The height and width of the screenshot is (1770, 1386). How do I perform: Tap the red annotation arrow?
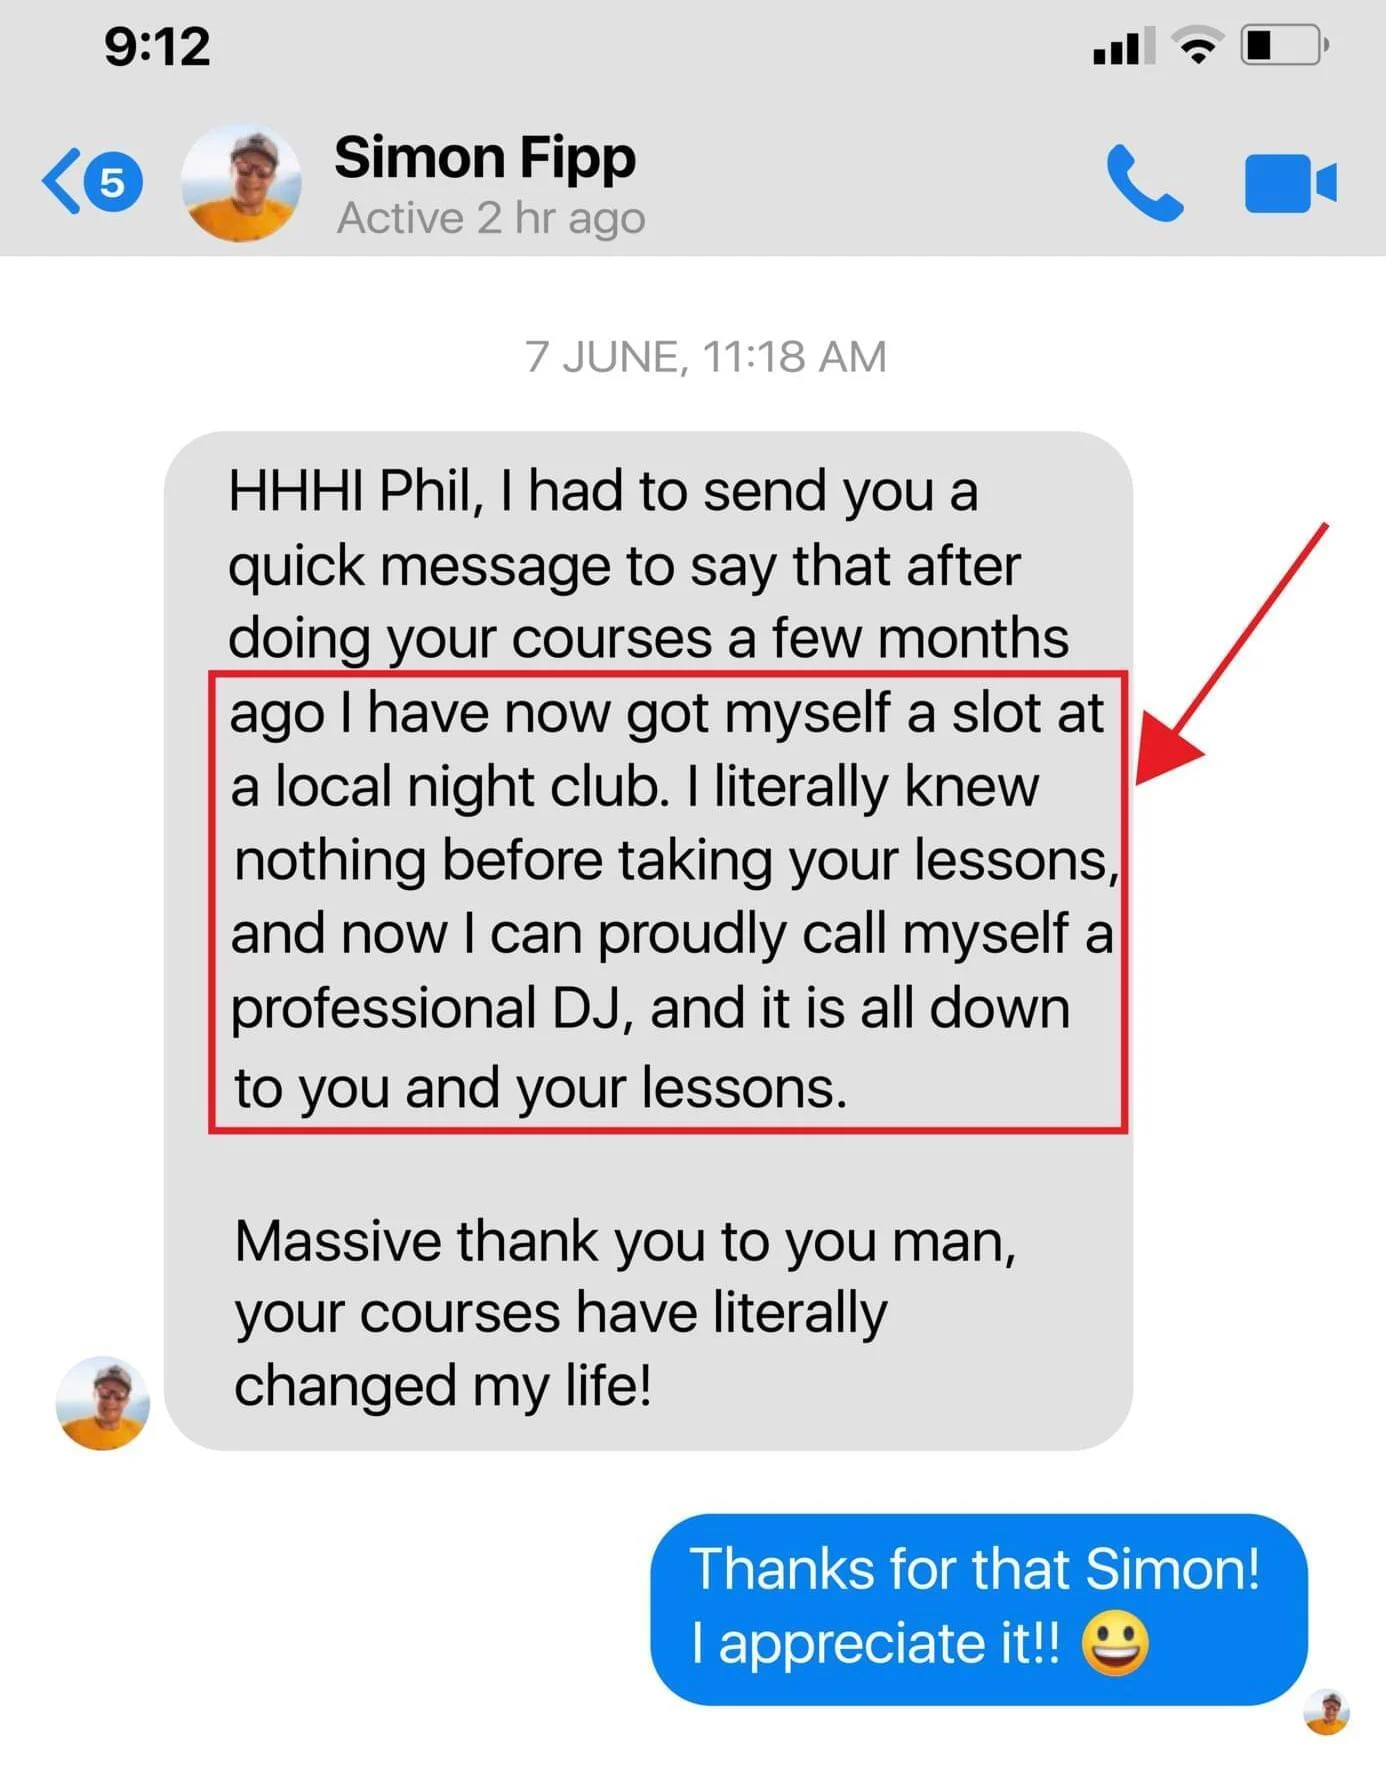pos(1232,653)
